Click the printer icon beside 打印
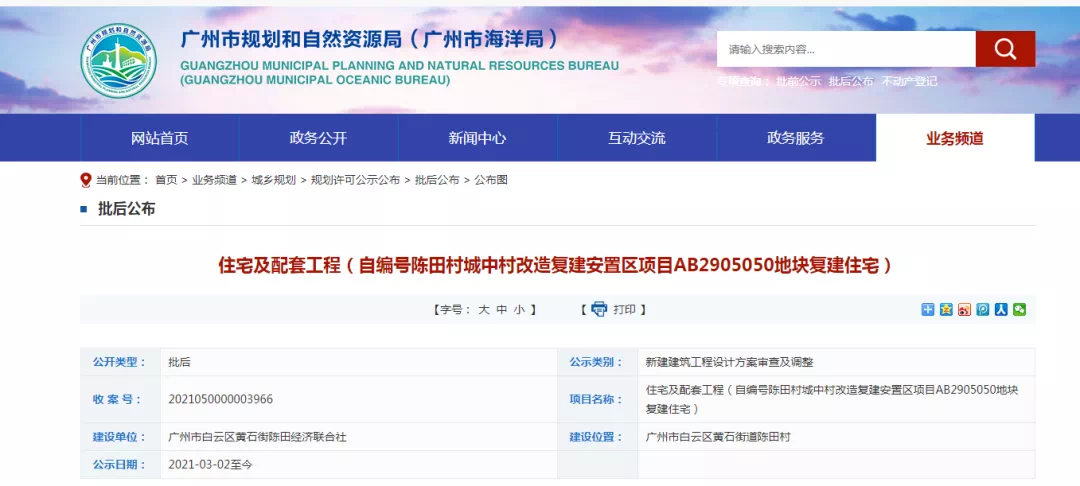Viewport: 1080px width, 486px height. pos(599,309)
